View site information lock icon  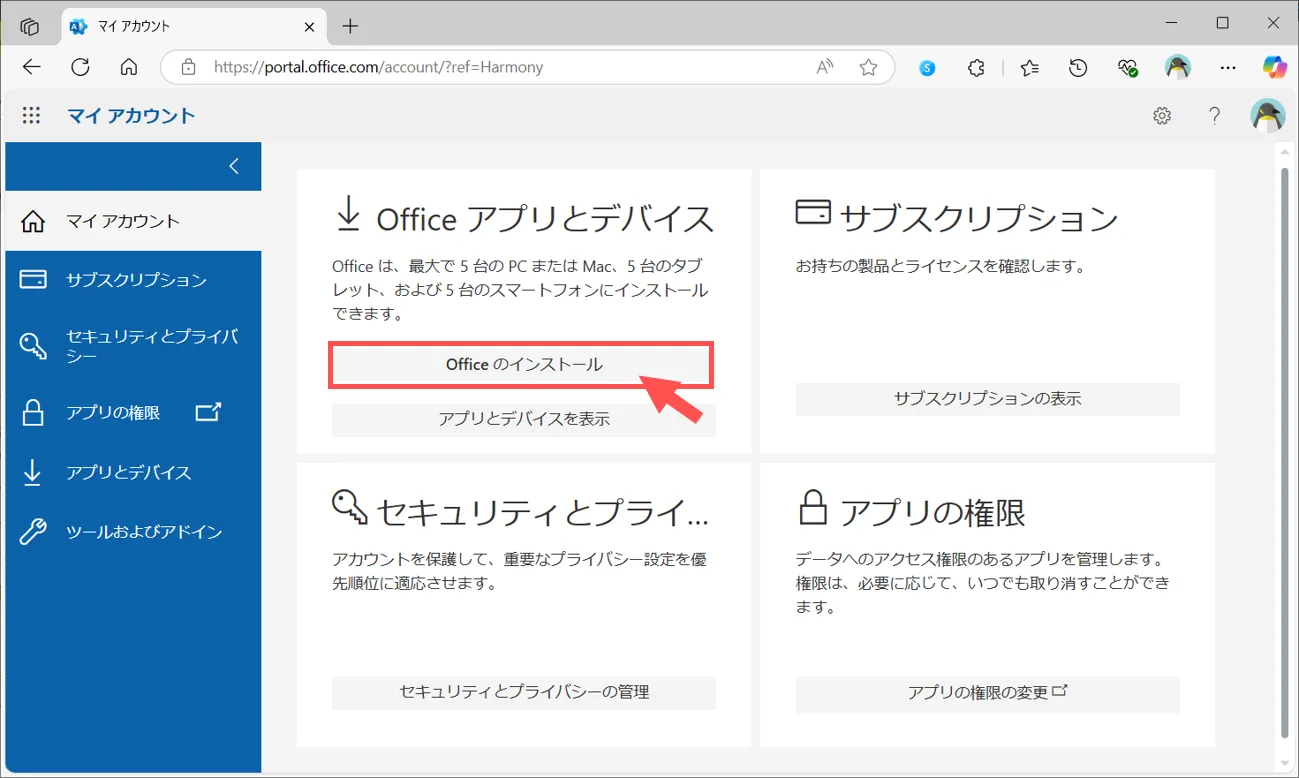click(187, 68)
